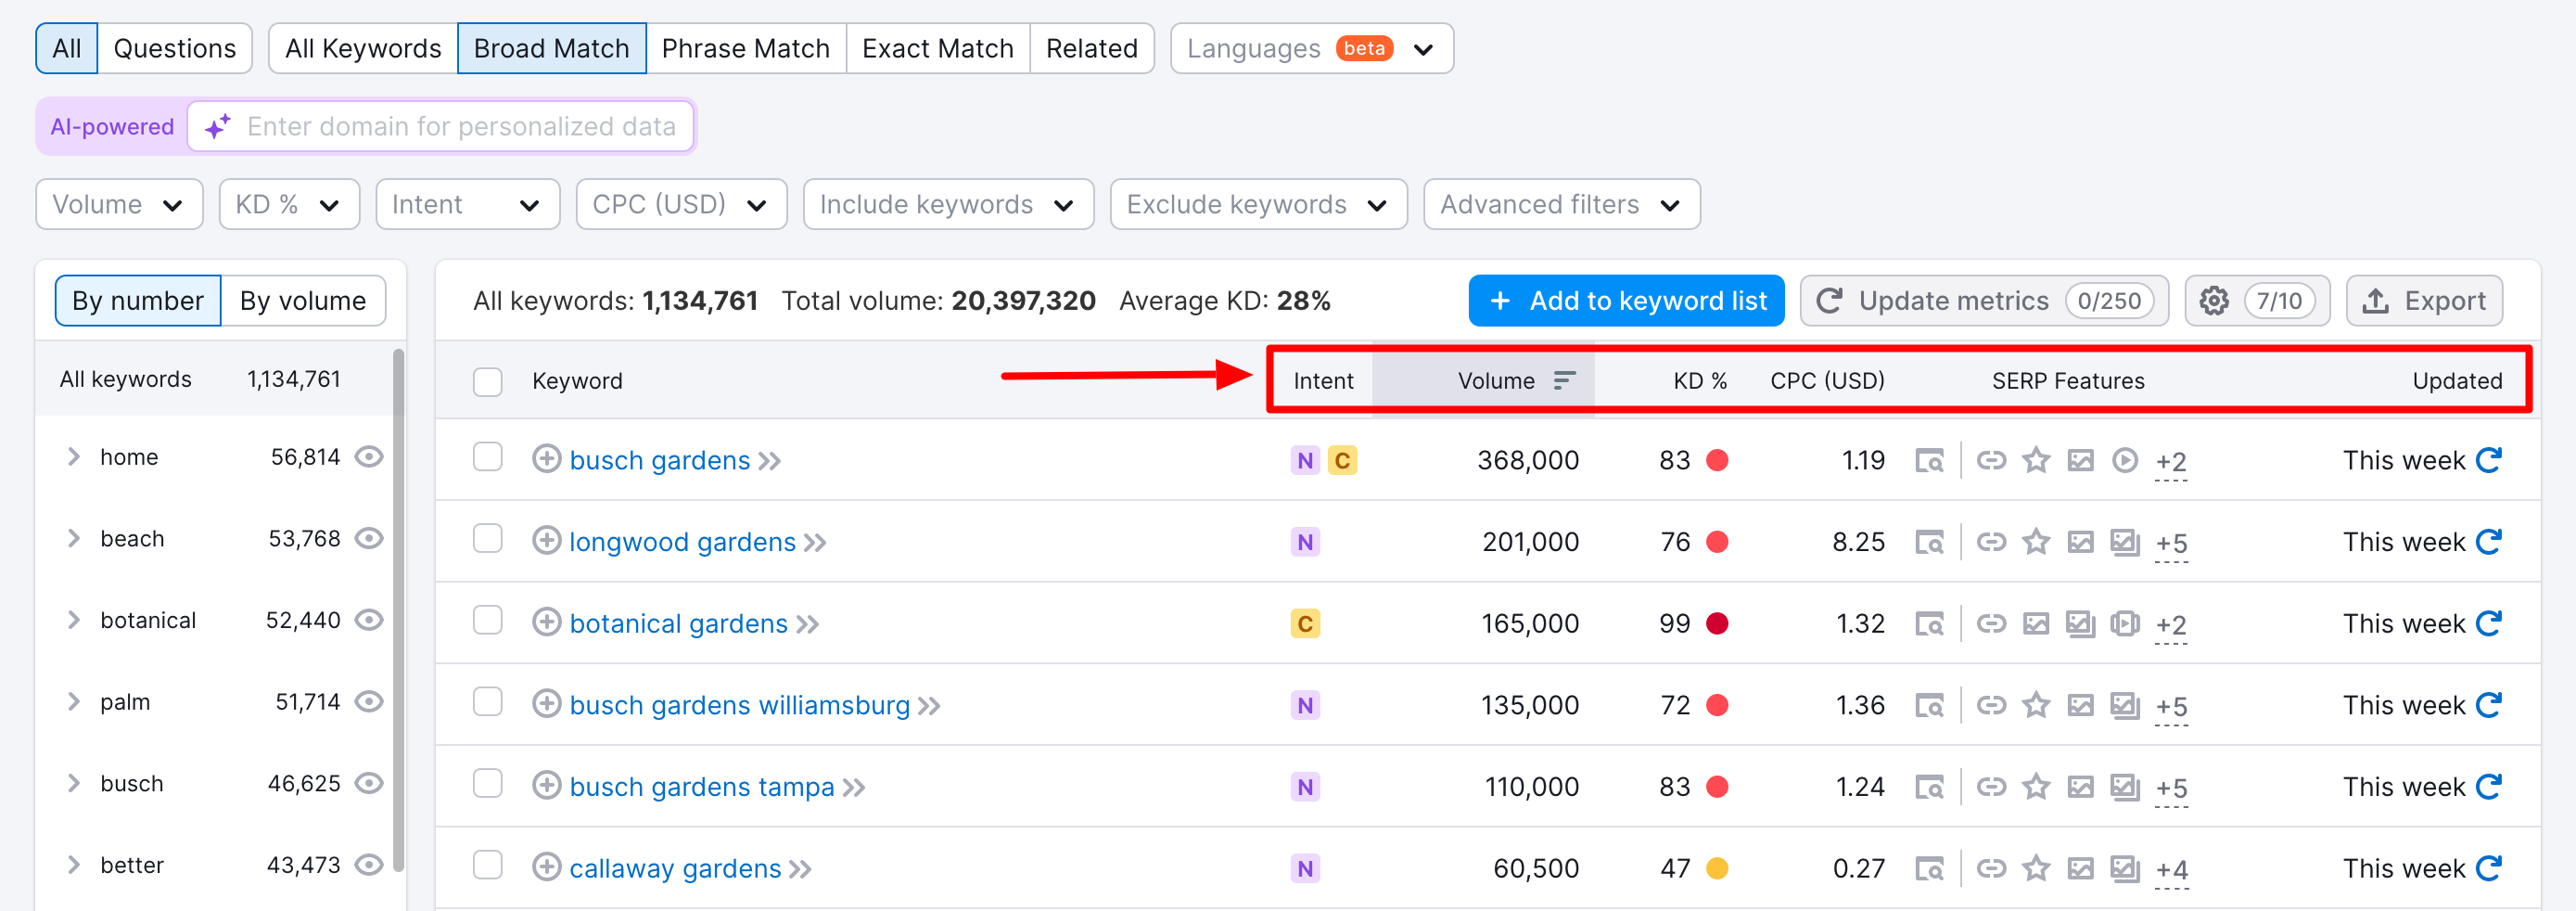Open the Languages beta dropdown
Viewport: 2576px width, 911px height.
point(1311,48)
